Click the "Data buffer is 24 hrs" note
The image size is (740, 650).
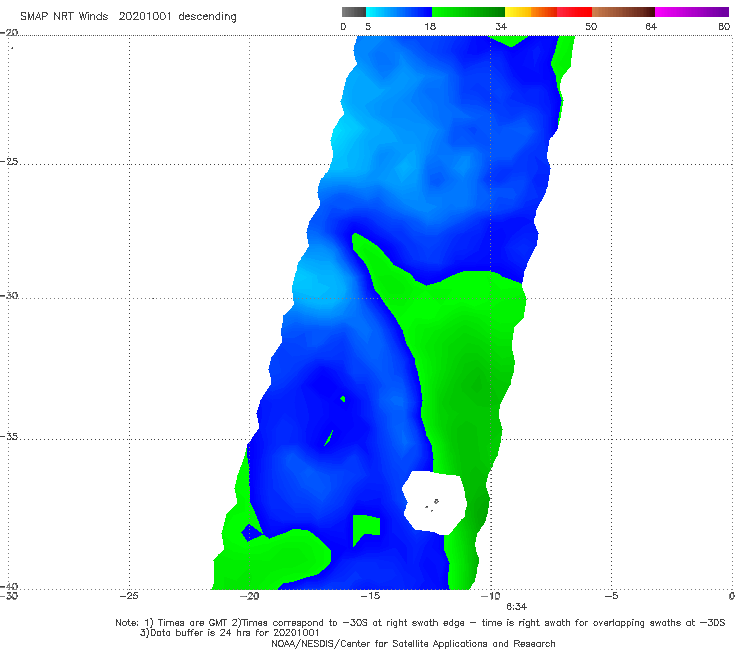coord(229,633)
